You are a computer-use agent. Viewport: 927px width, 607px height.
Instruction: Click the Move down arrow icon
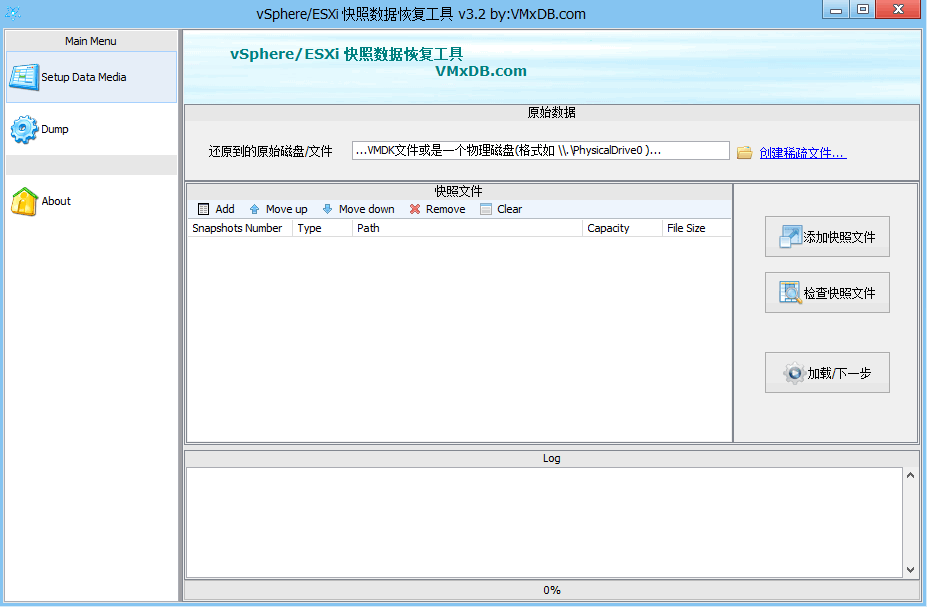tap(328, 209)
